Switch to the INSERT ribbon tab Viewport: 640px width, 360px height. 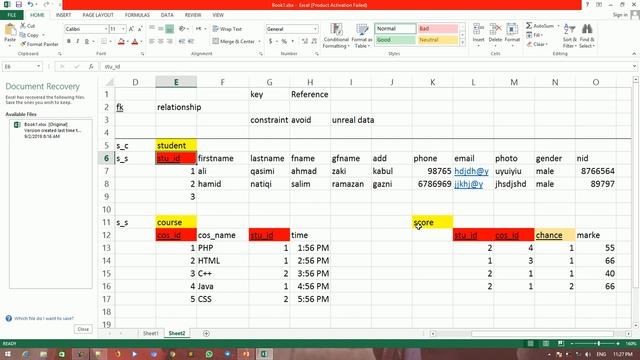(63, 15)
